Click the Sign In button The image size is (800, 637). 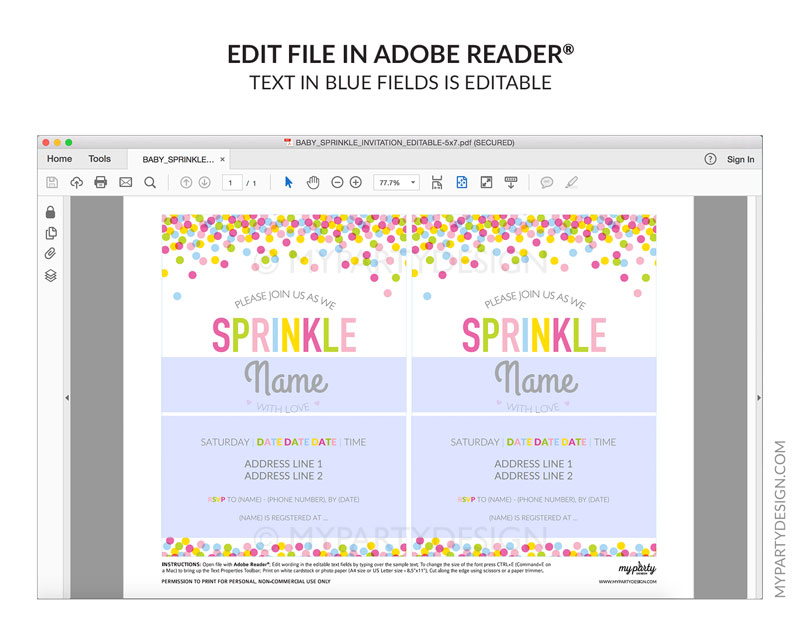pyautogui.click(x=740, y=159)
